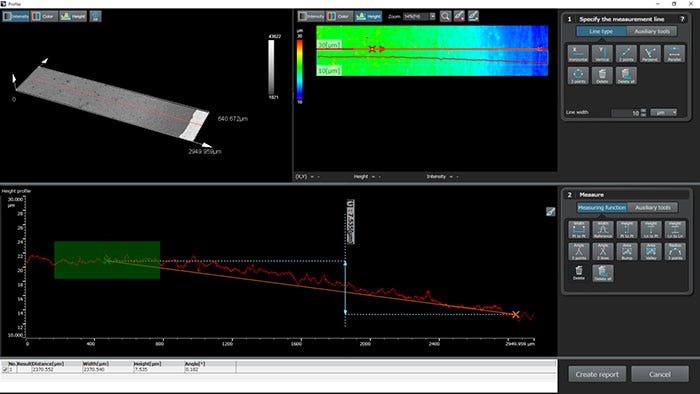This screenshot has height=394, width=700.
Task: Select Area Valley measurement
Action: pyautogui.click(x=651, y=251)
